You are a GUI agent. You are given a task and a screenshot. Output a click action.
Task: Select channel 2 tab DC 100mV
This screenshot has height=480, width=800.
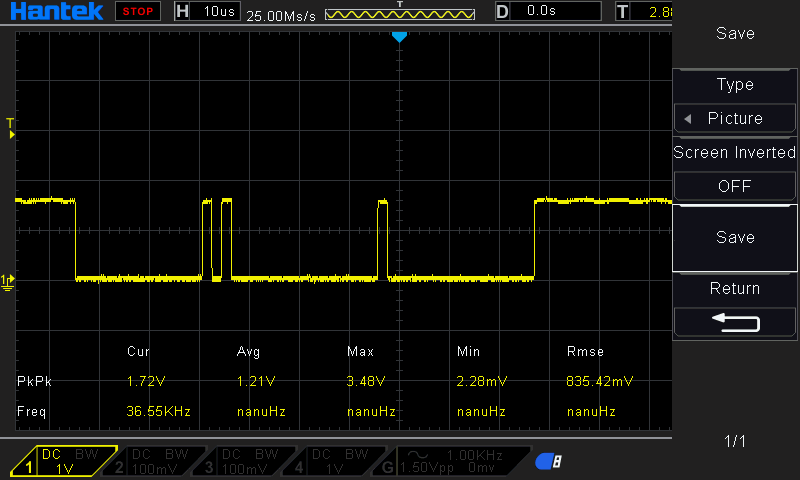[155, 461]
